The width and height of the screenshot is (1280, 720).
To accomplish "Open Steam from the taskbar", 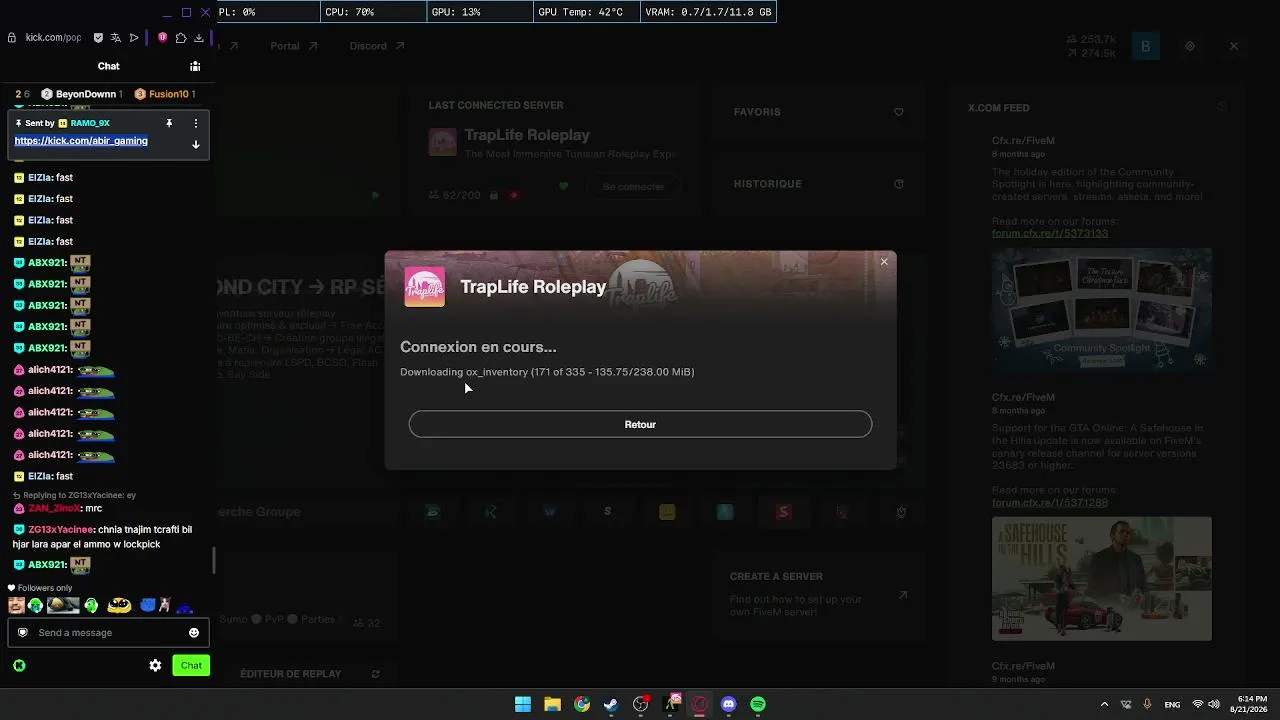I will click(611, 704).
